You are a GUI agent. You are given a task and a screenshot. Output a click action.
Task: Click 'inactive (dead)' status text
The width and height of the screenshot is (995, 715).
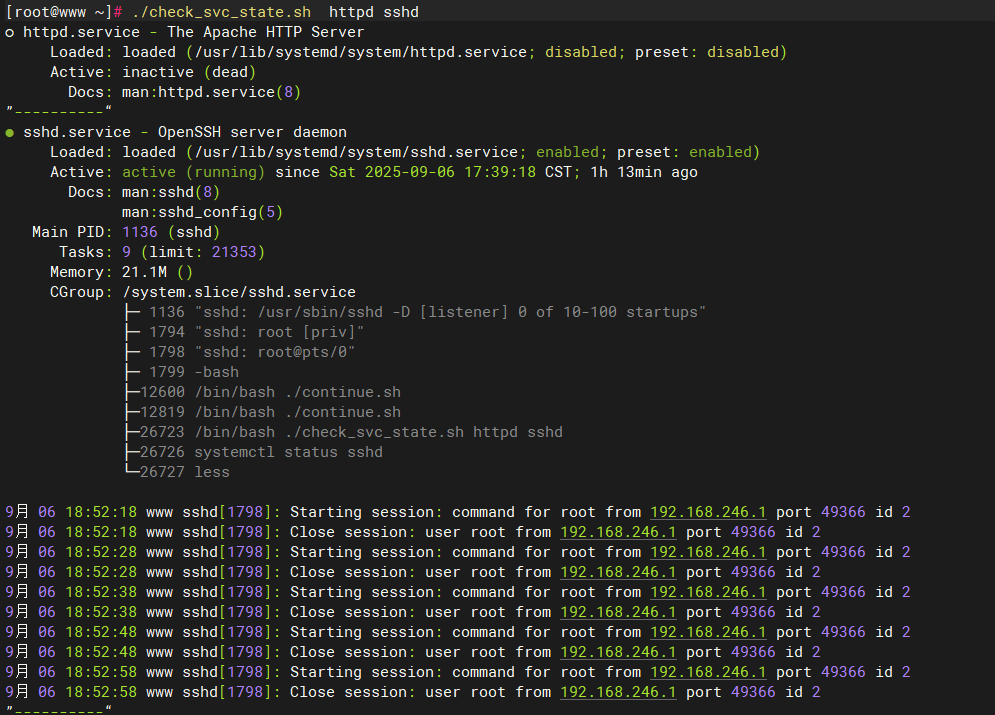(x=189, y=72)
